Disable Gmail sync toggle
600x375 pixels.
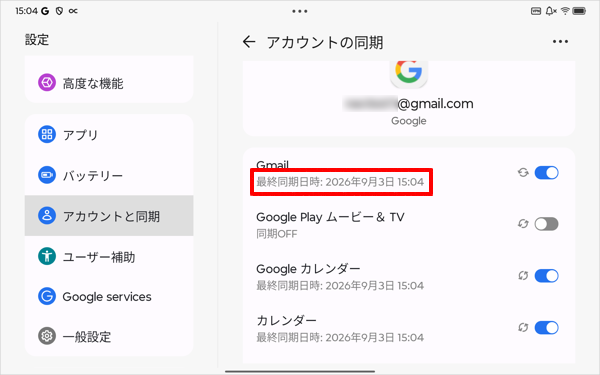click(x=546, y=173)
